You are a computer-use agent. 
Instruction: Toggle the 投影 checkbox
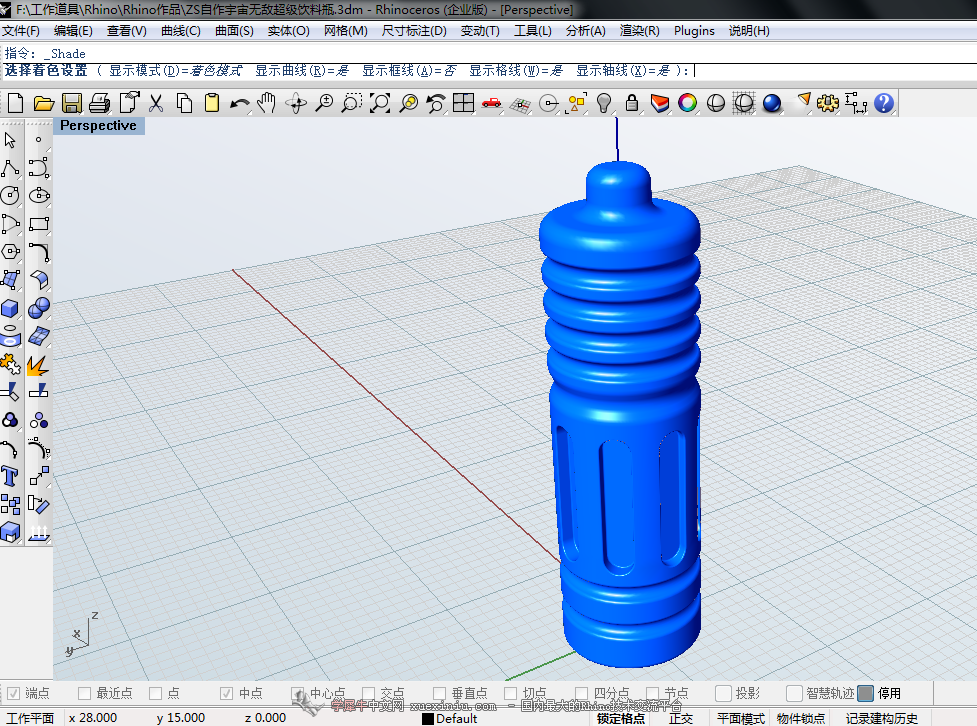(723, 693)
